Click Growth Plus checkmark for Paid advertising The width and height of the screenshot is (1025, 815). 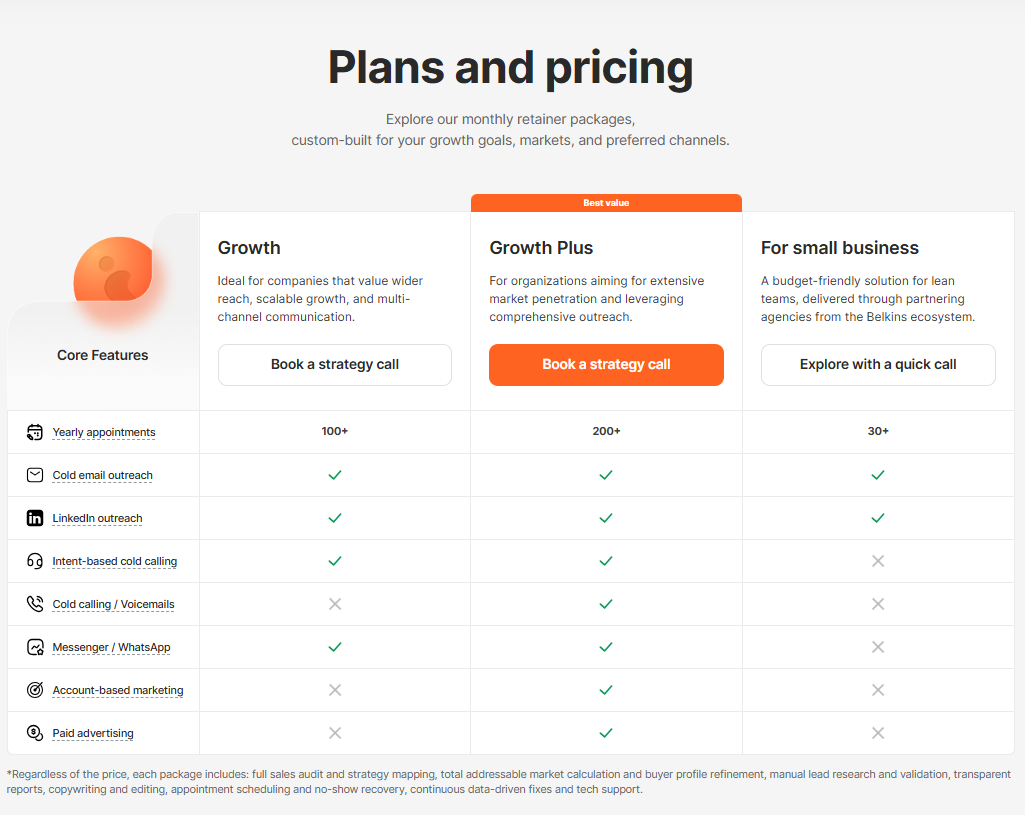606,733
